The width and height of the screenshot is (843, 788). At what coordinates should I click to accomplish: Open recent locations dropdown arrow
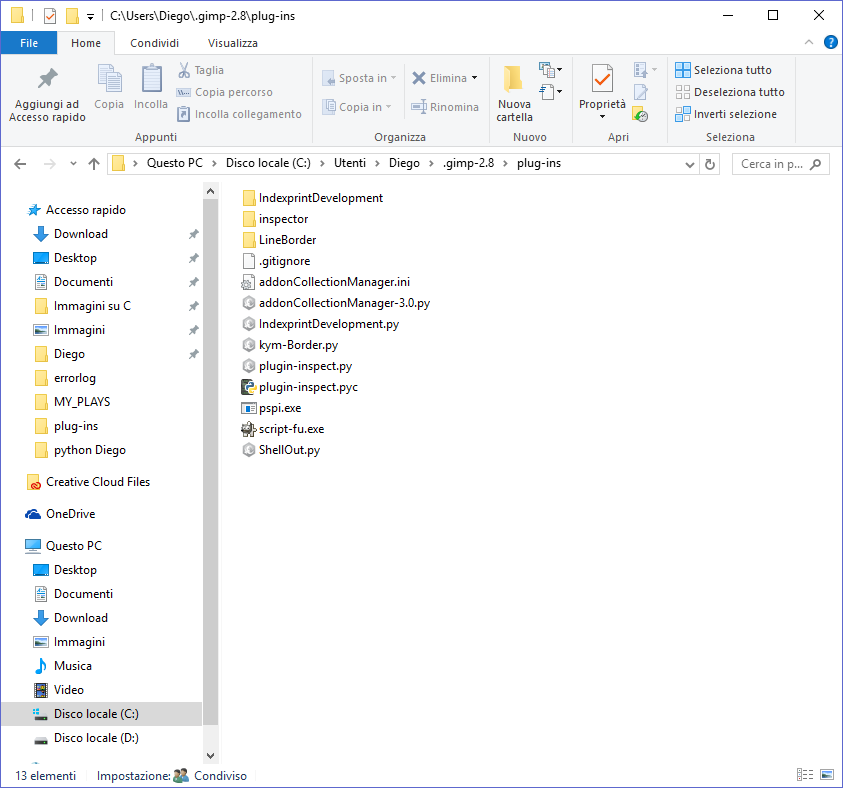pyautogui.click(x=73, y=164)
